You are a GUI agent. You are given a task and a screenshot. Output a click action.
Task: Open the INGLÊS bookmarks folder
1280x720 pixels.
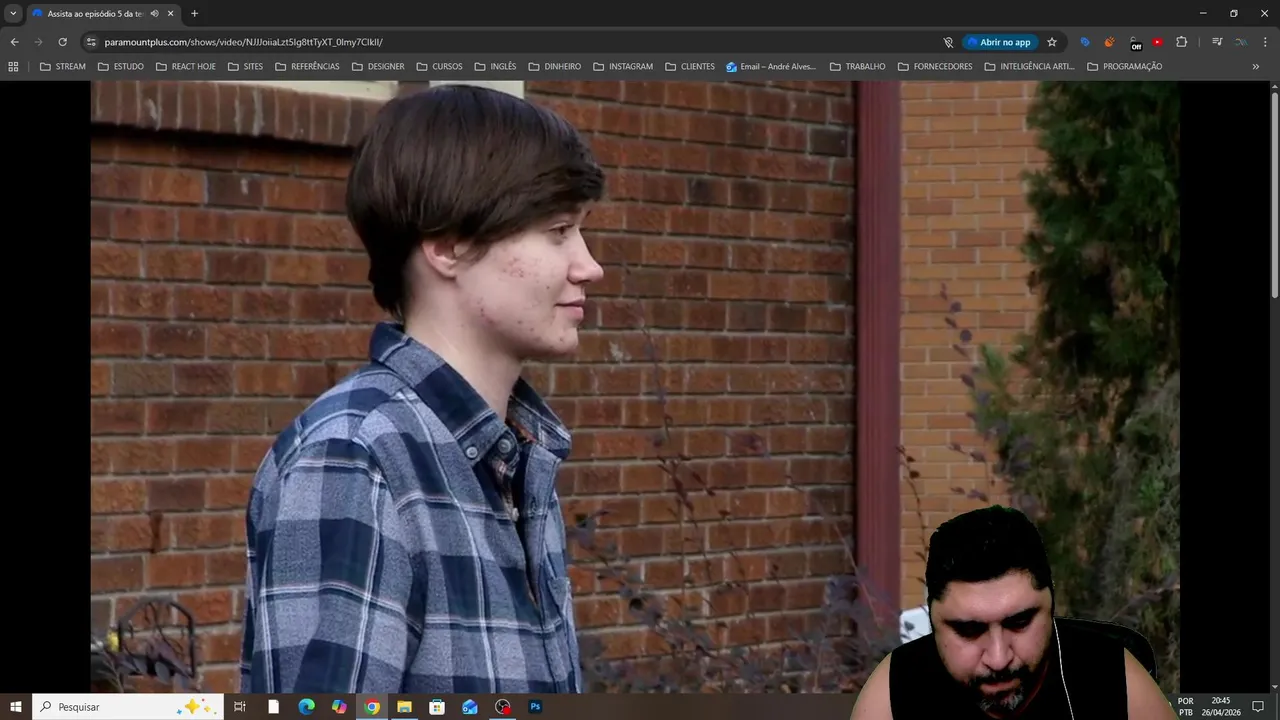496,66
